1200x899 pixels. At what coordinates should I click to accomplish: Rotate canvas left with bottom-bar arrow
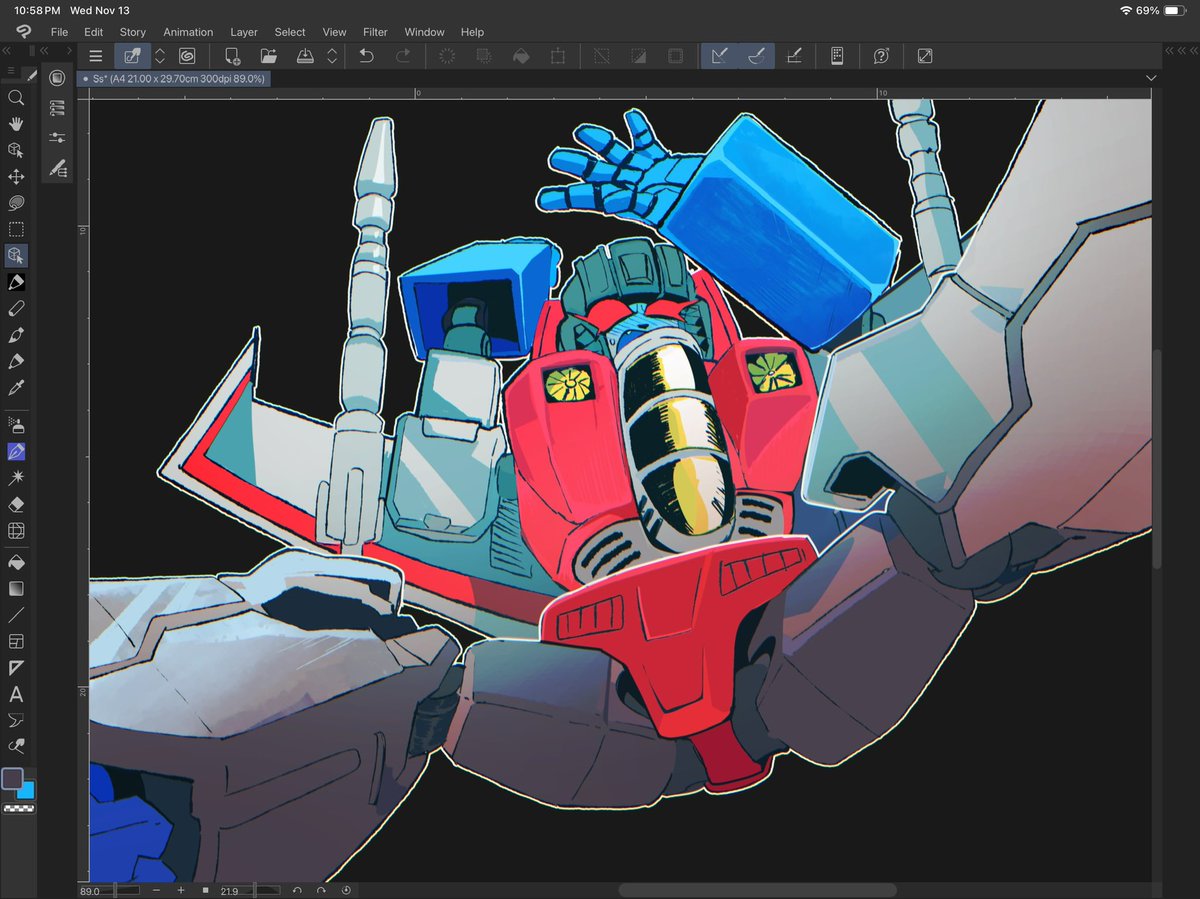(297, 890)
